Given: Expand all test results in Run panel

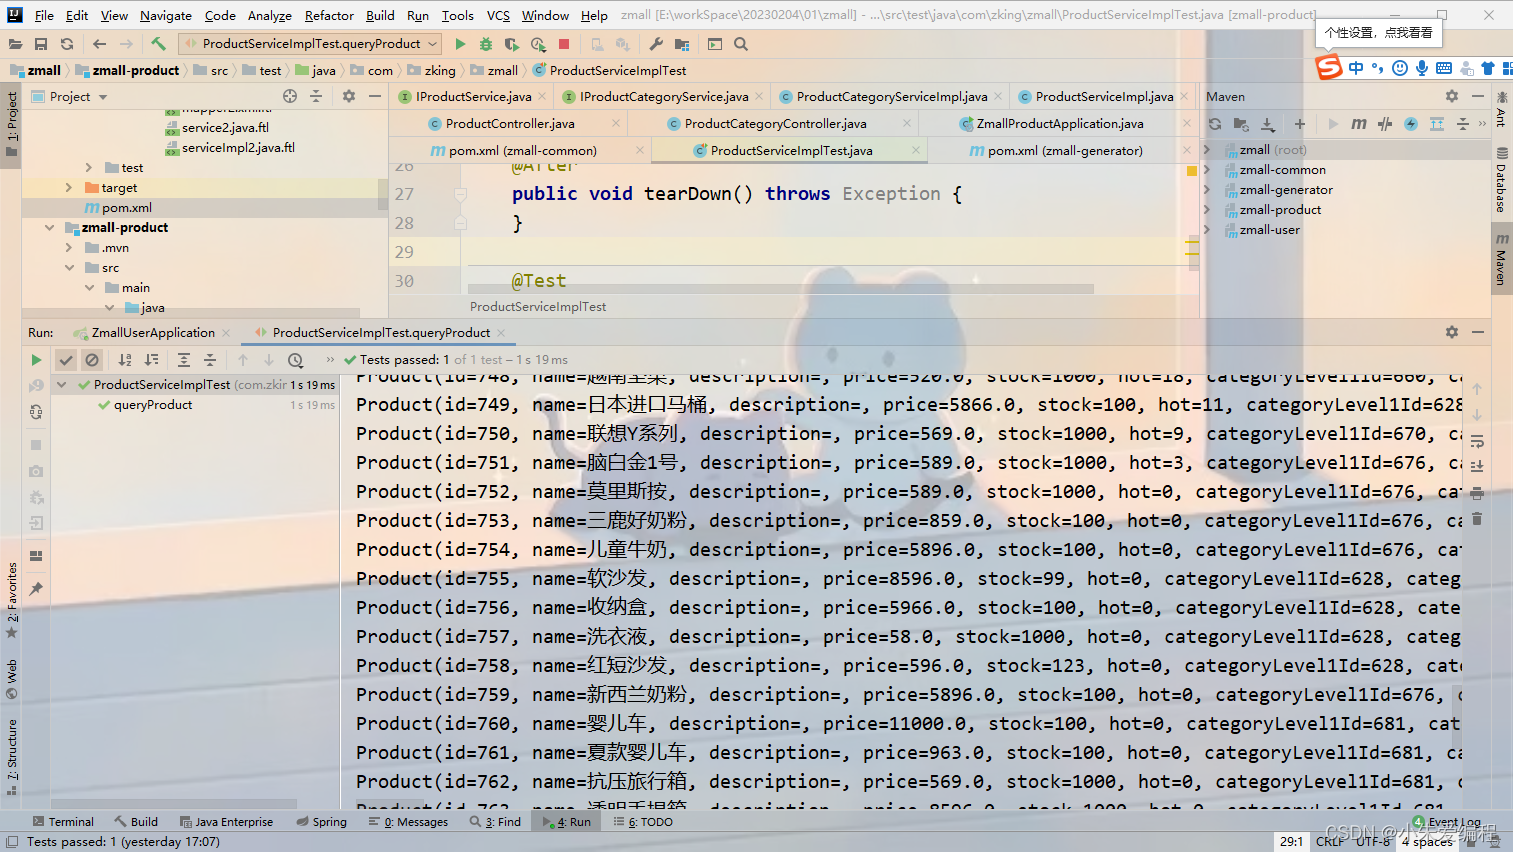Looking at the screenshot, I should click(x=184, y=360).
